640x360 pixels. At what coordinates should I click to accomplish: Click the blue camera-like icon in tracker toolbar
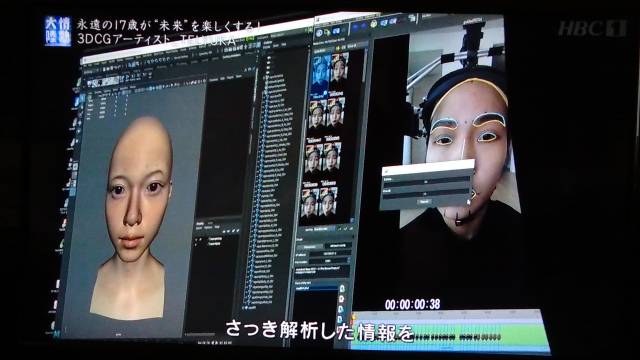point(337,31)
